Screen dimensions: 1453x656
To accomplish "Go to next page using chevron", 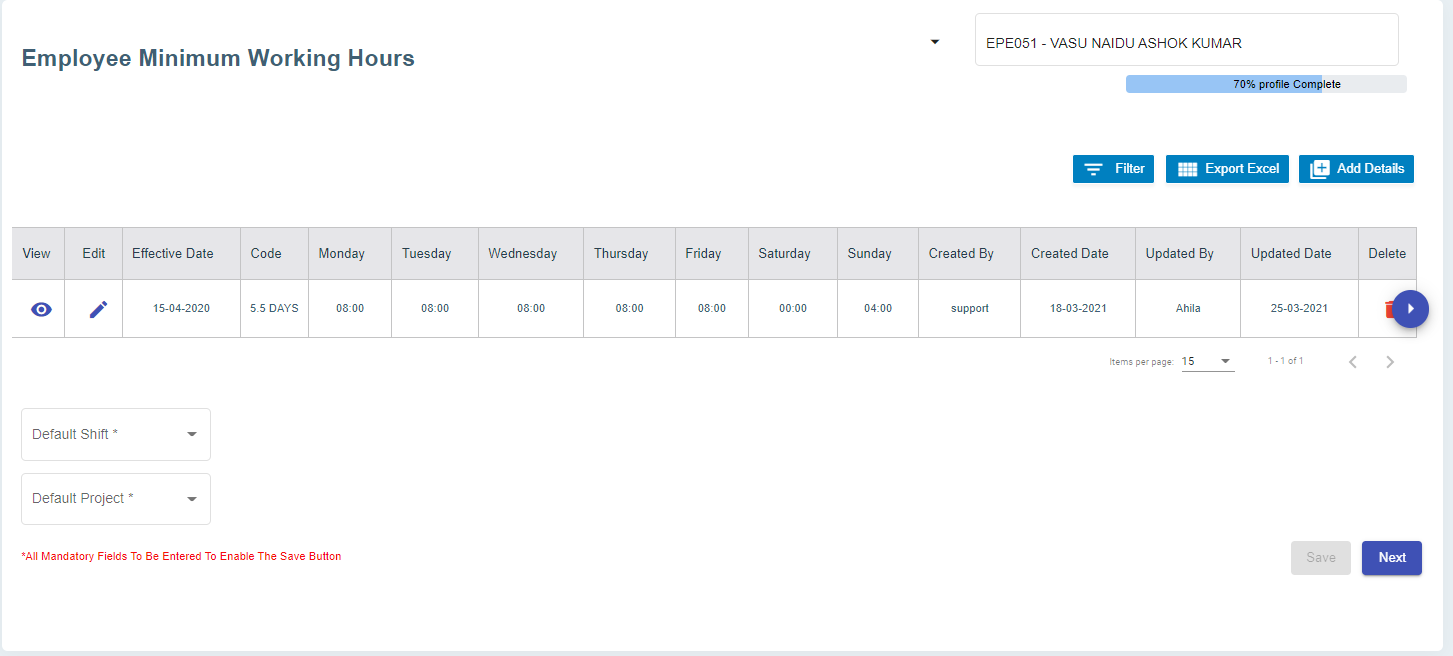I will coord(1389,362).
